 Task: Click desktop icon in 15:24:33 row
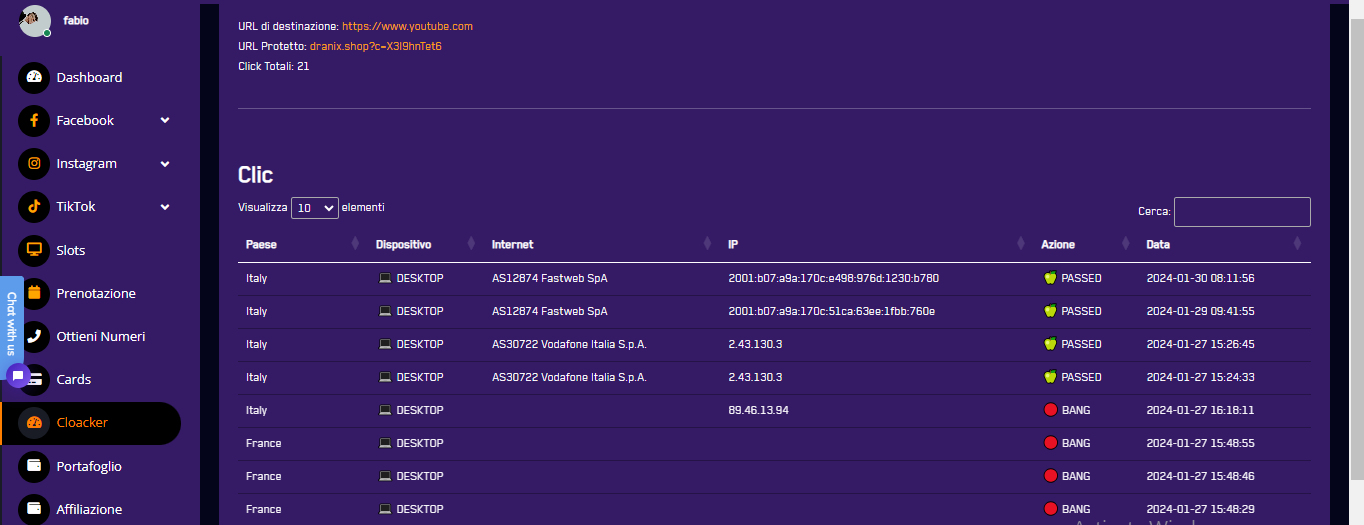point(384,377)
